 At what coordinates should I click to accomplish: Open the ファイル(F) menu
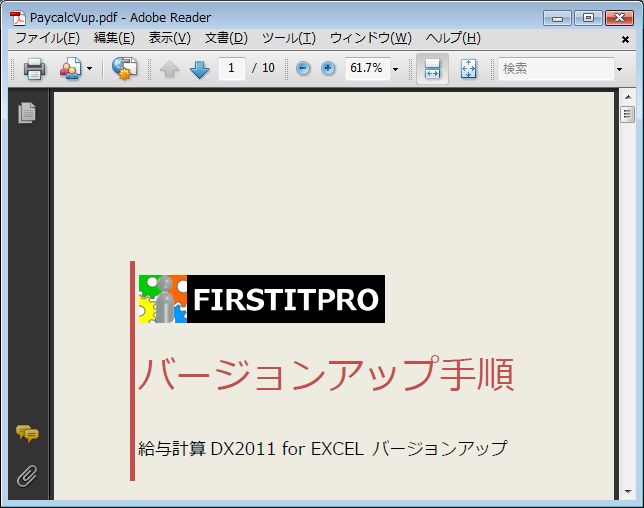click(48, 38)
